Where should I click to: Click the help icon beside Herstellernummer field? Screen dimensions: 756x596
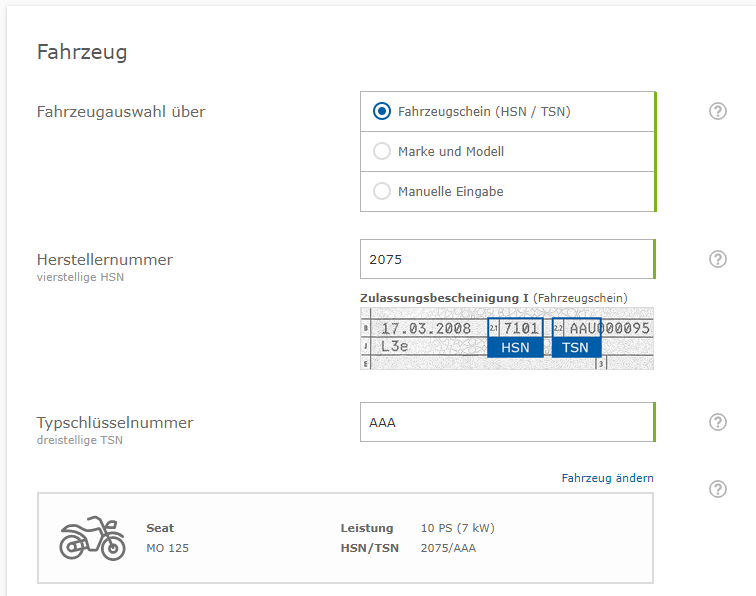[x=717, y=259]
